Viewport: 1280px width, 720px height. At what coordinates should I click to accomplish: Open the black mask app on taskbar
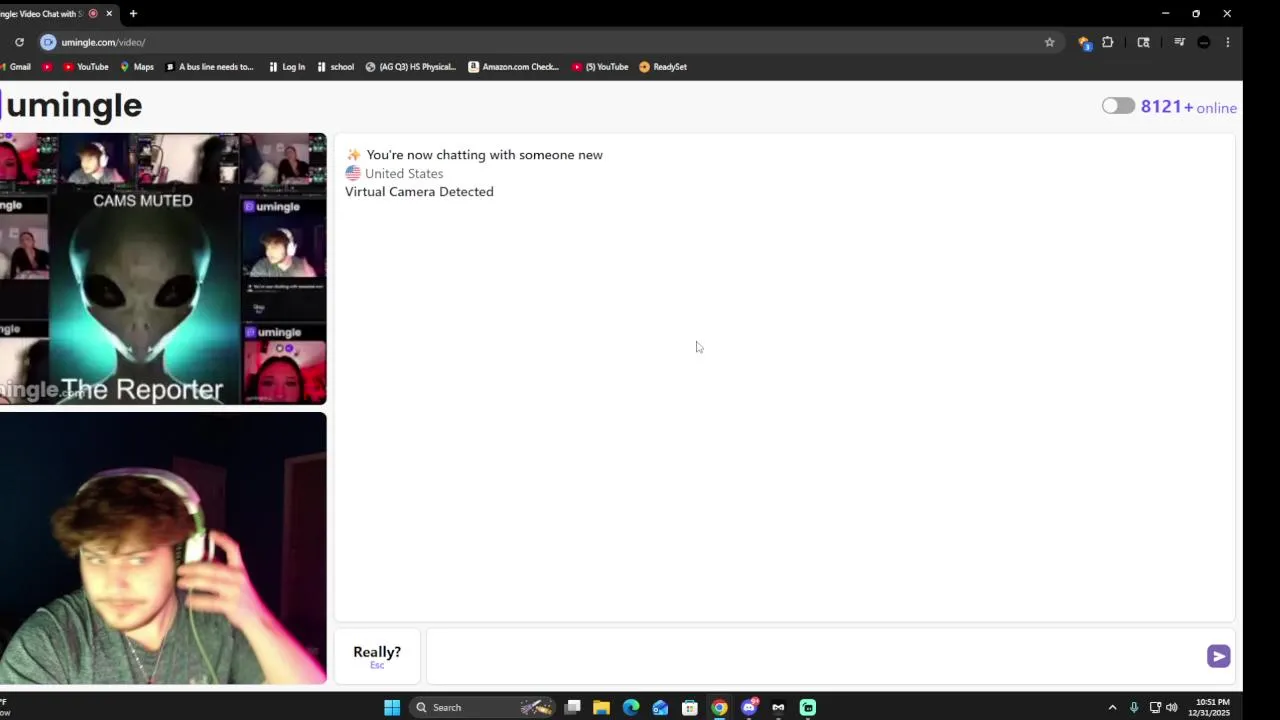tap(778, 707)
